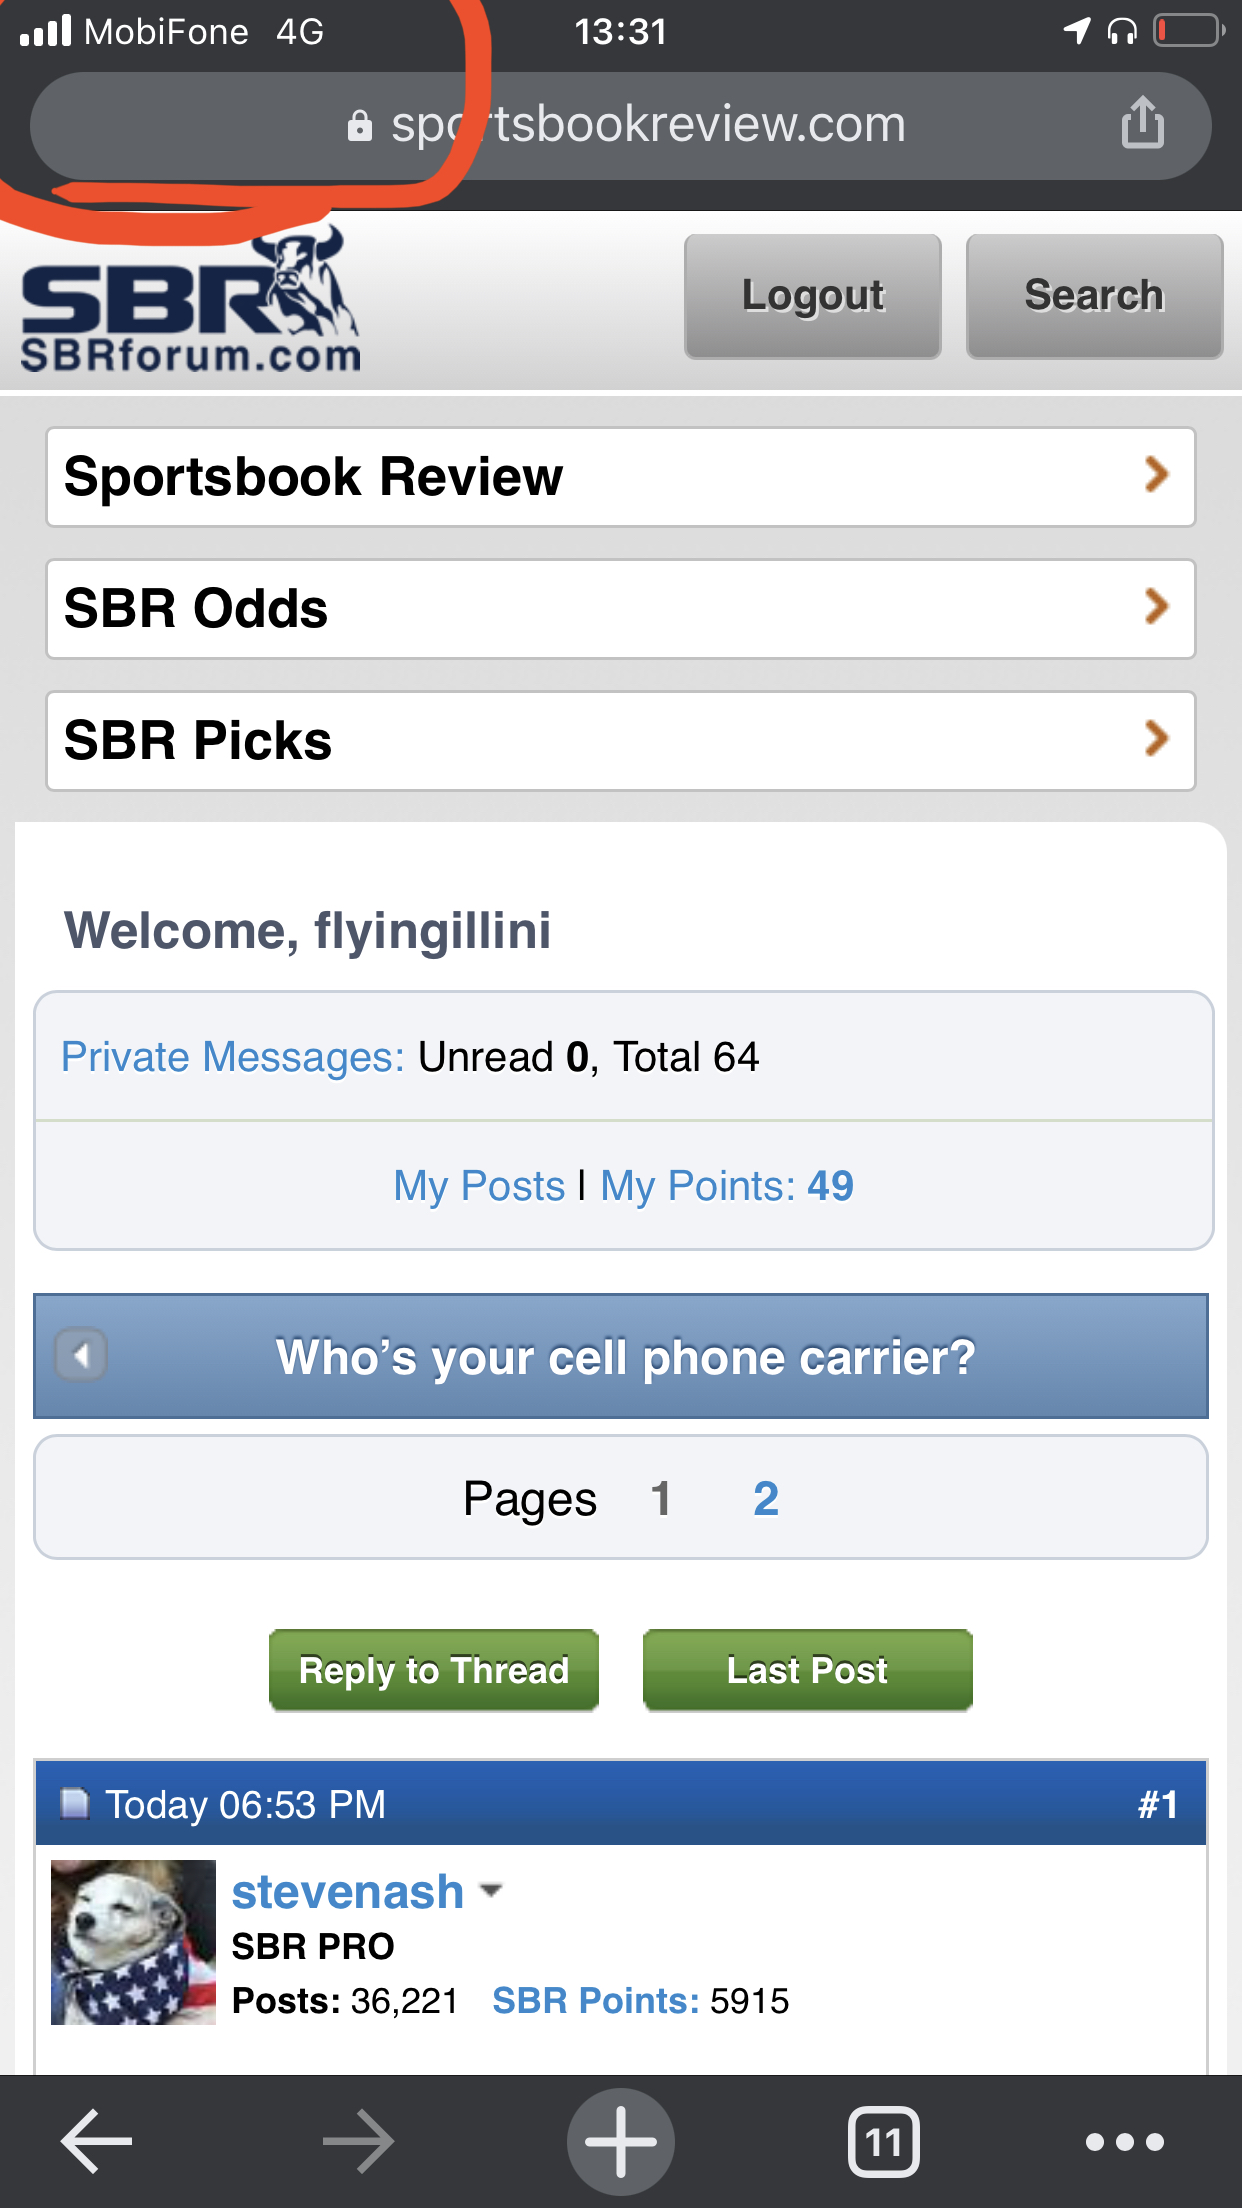Open the SBR Picks menu row
The width and height of the screenshot is (1242, 2208).
click(x=620, y=741)
